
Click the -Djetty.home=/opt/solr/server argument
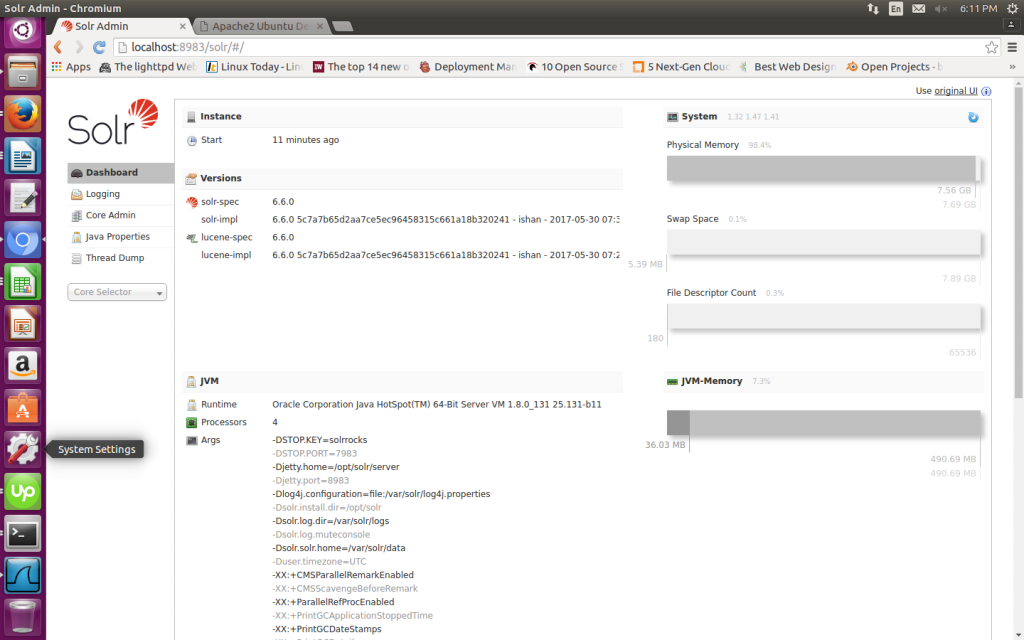click(x=336, y=467)
